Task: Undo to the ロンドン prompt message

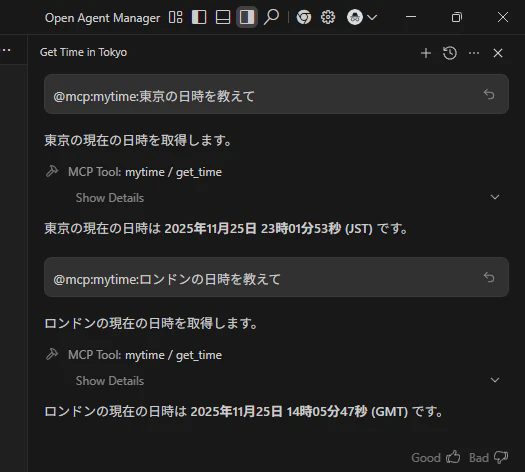Action: [x=489, y=277]
